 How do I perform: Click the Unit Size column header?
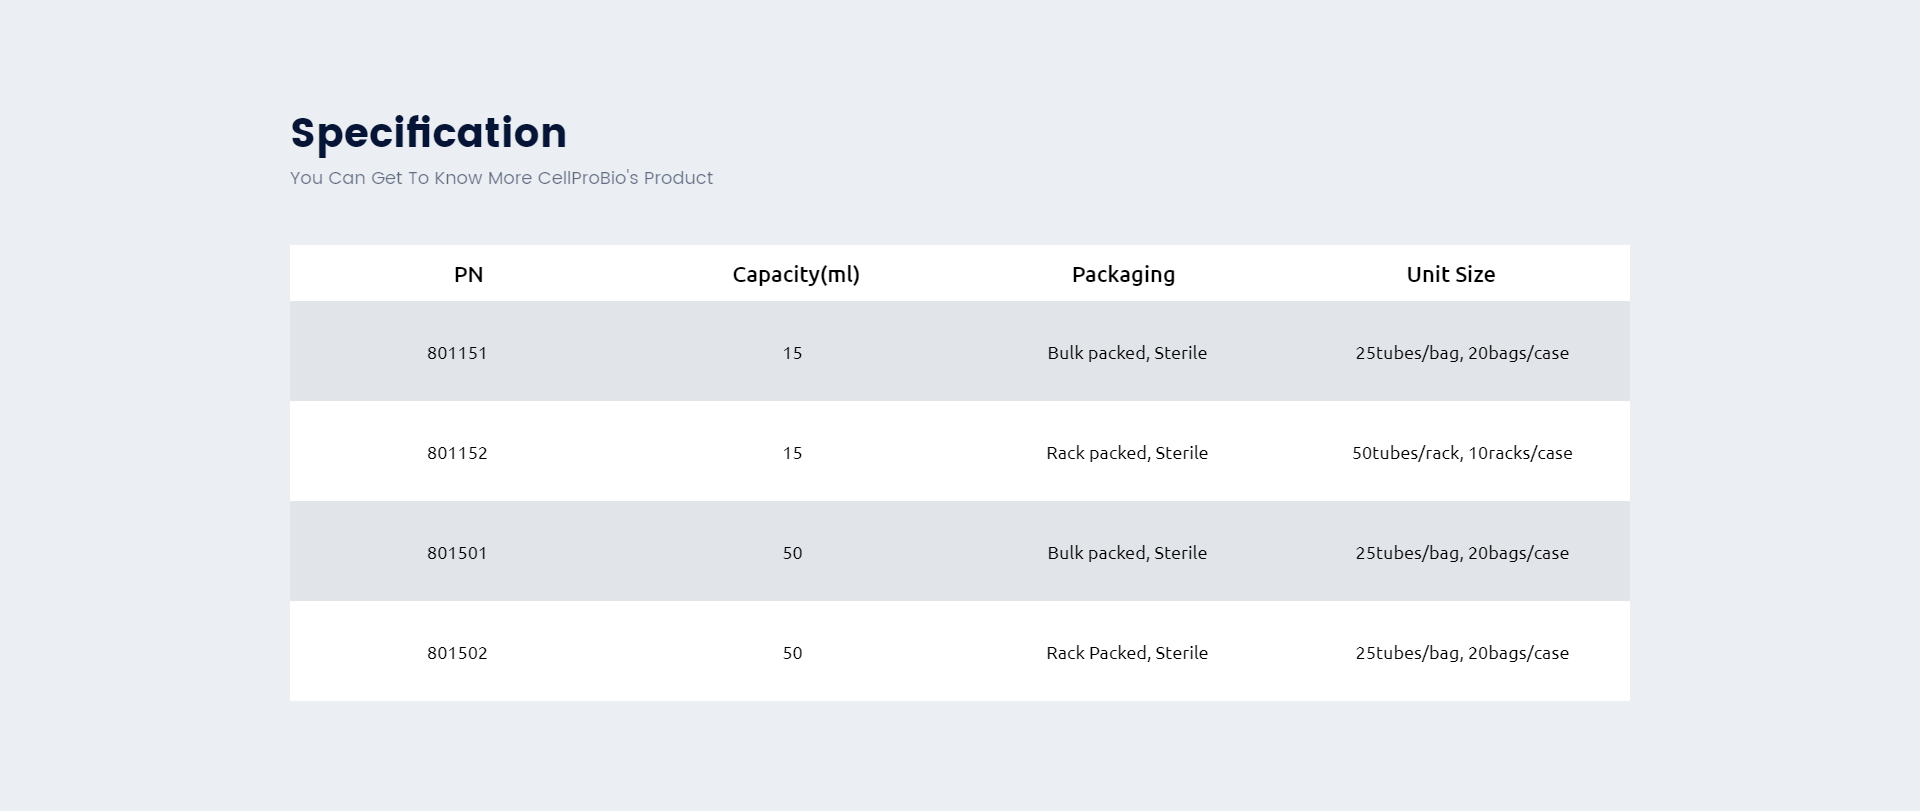click(x=1451, y=274)
